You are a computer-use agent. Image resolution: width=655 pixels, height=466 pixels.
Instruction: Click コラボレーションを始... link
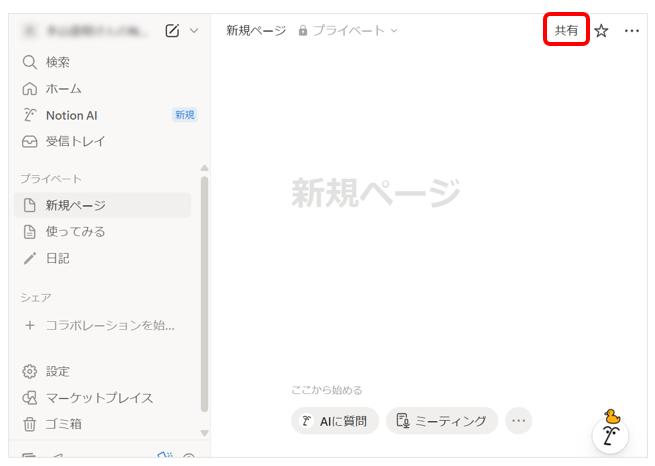[x=110, y=325]
